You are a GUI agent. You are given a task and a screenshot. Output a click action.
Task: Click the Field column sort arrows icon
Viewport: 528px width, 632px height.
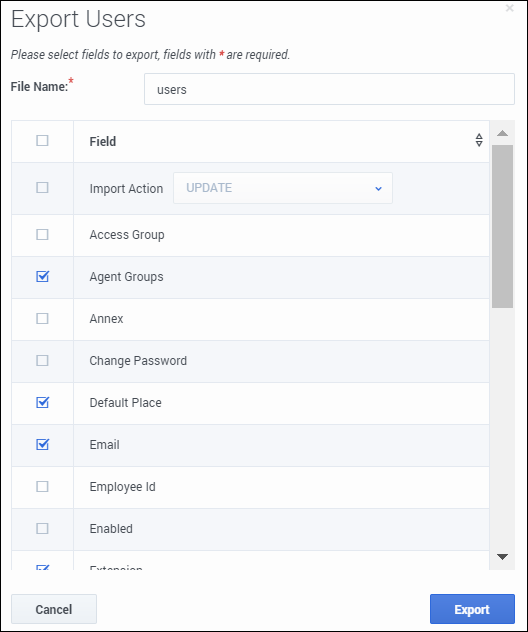(479, 140)
